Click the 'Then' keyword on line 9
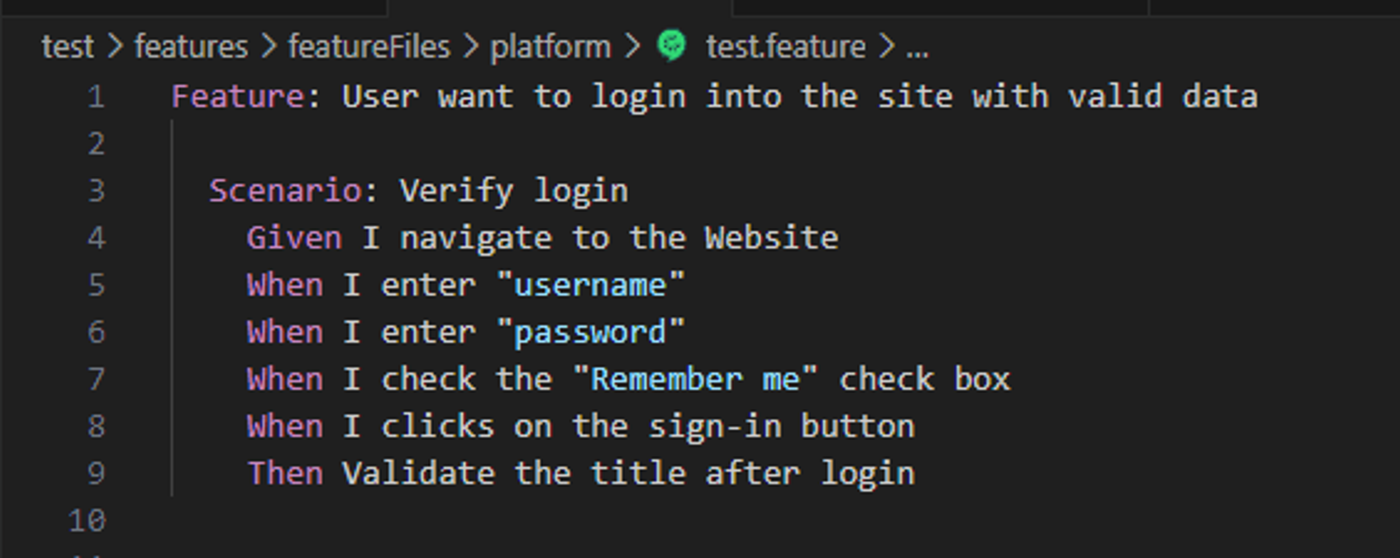 (285, 473)
